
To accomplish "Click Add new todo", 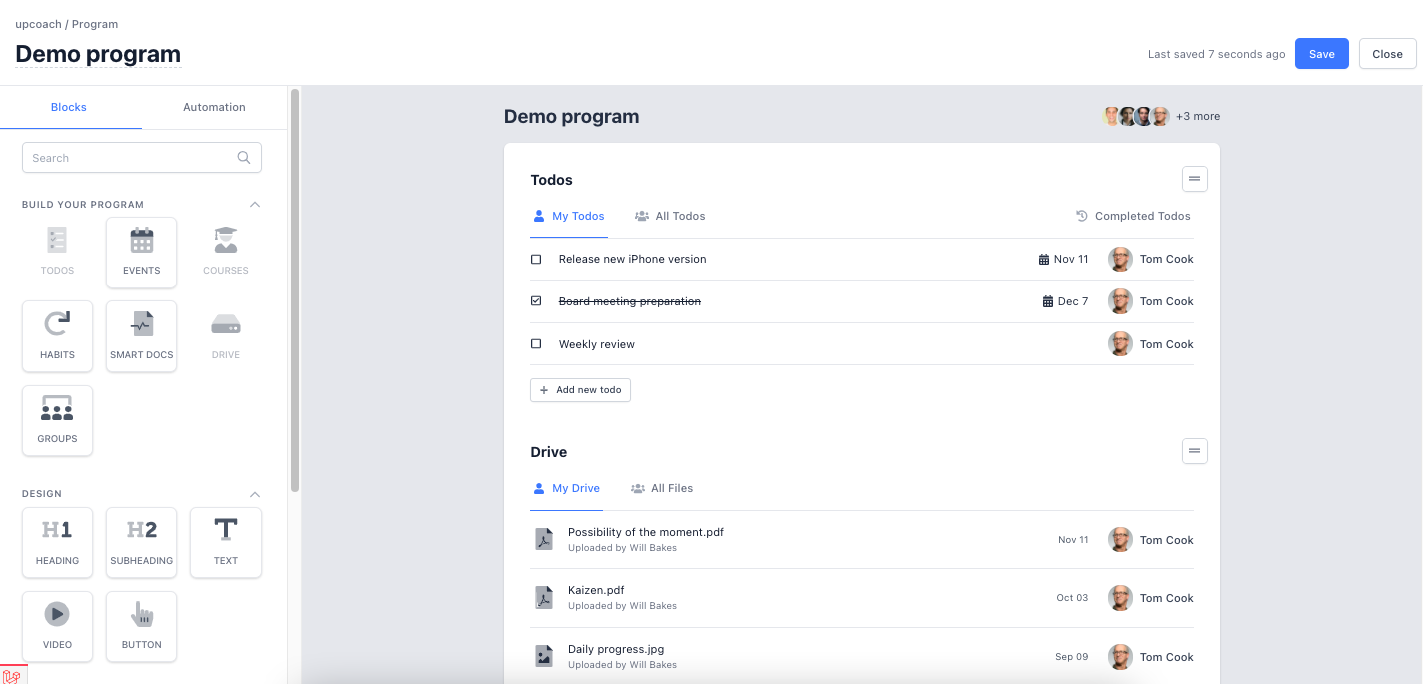I will tap(580, 389).
